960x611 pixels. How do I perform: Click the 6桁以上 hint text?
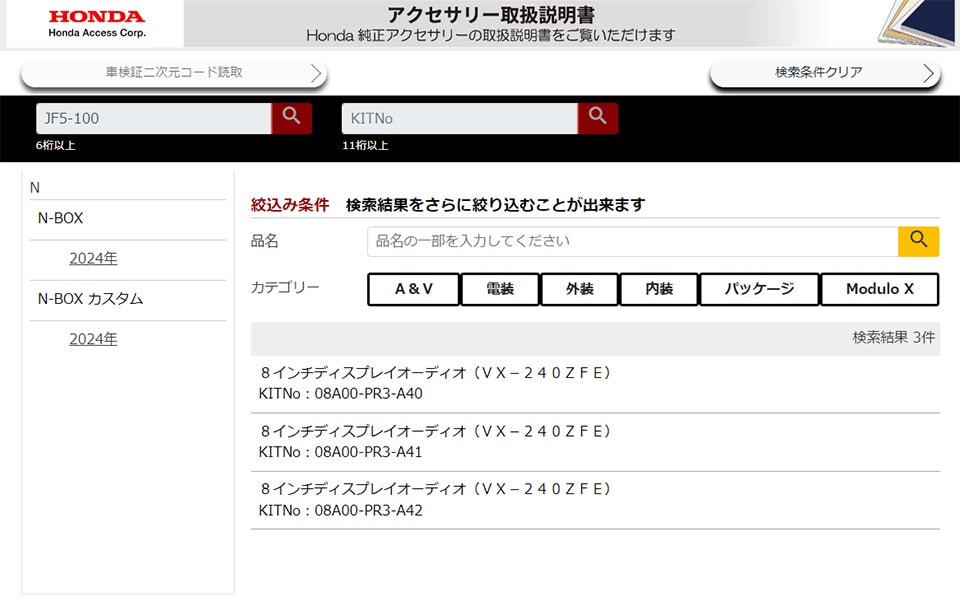tap(56, 146)
